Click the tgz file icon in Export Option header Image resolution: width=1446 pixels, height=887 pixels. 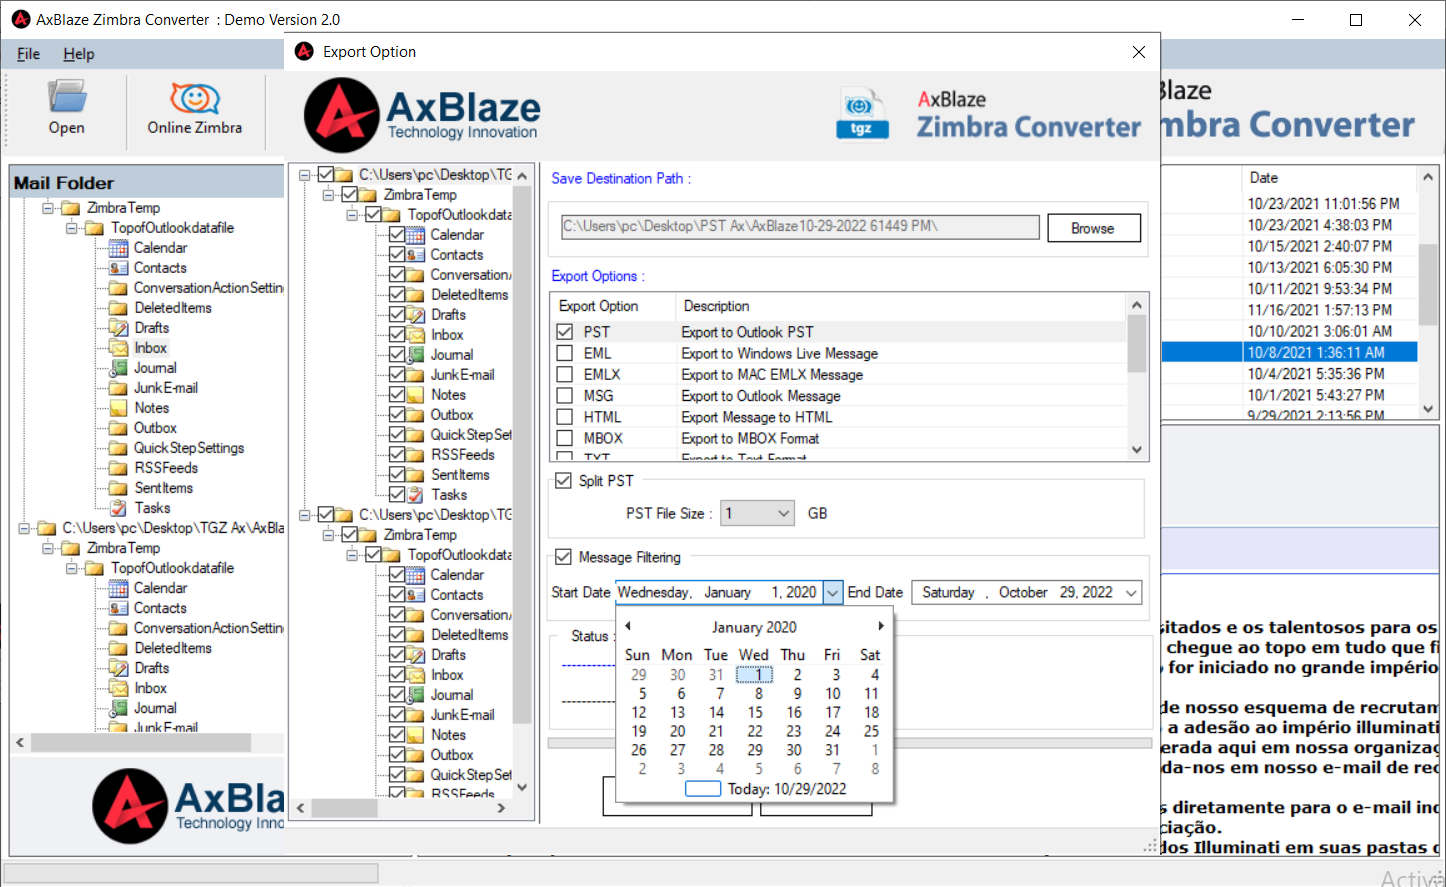click(x=861, y=115)
